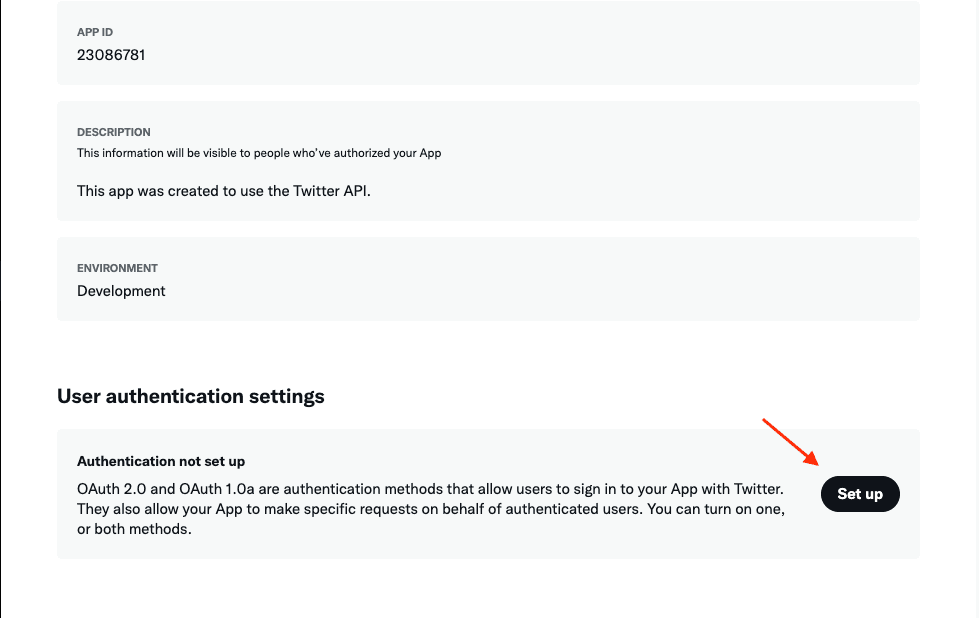The height and width of the screenshot is (618, 979).
Task: Click the authentication settings card
Action: pos(488,494)
